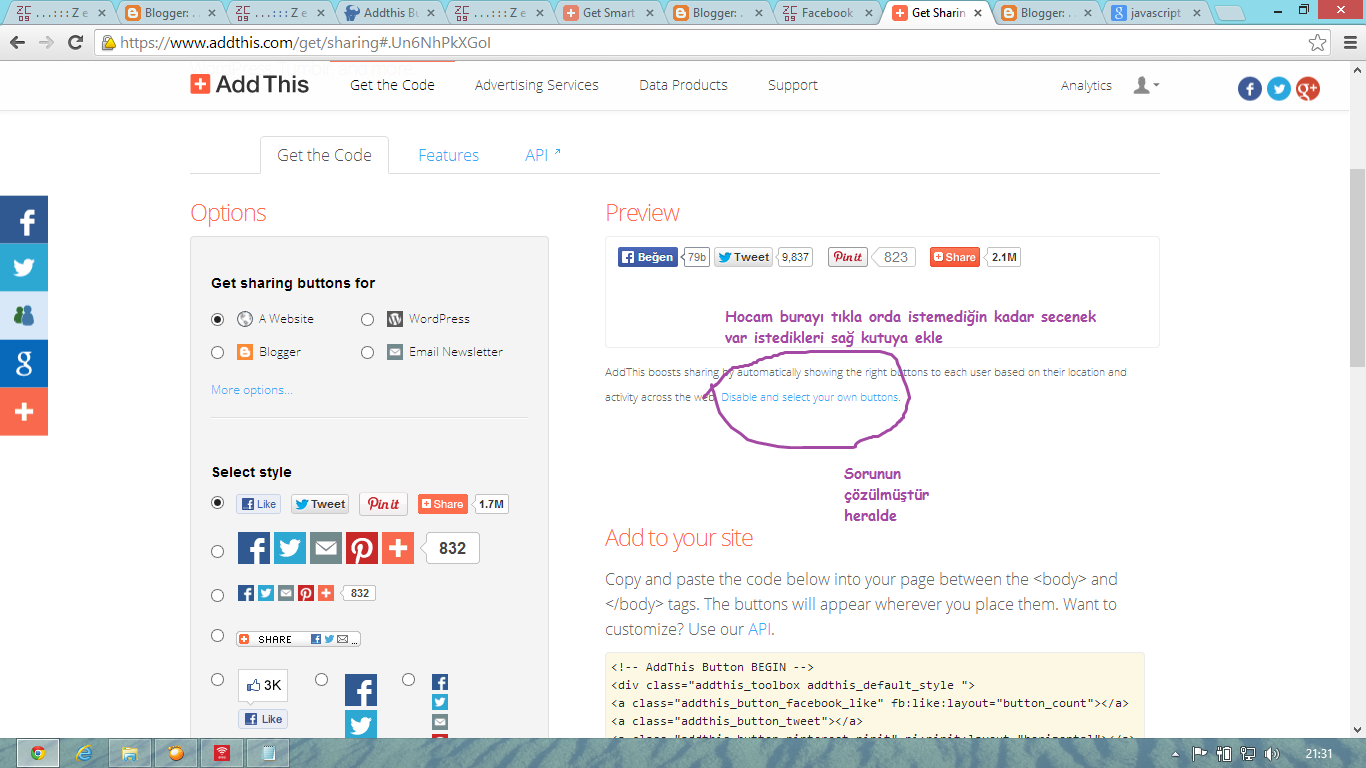Open the notepad icon in the taskbar
This screenshot has width=1366, height=768.
click(x=268, y=753)
